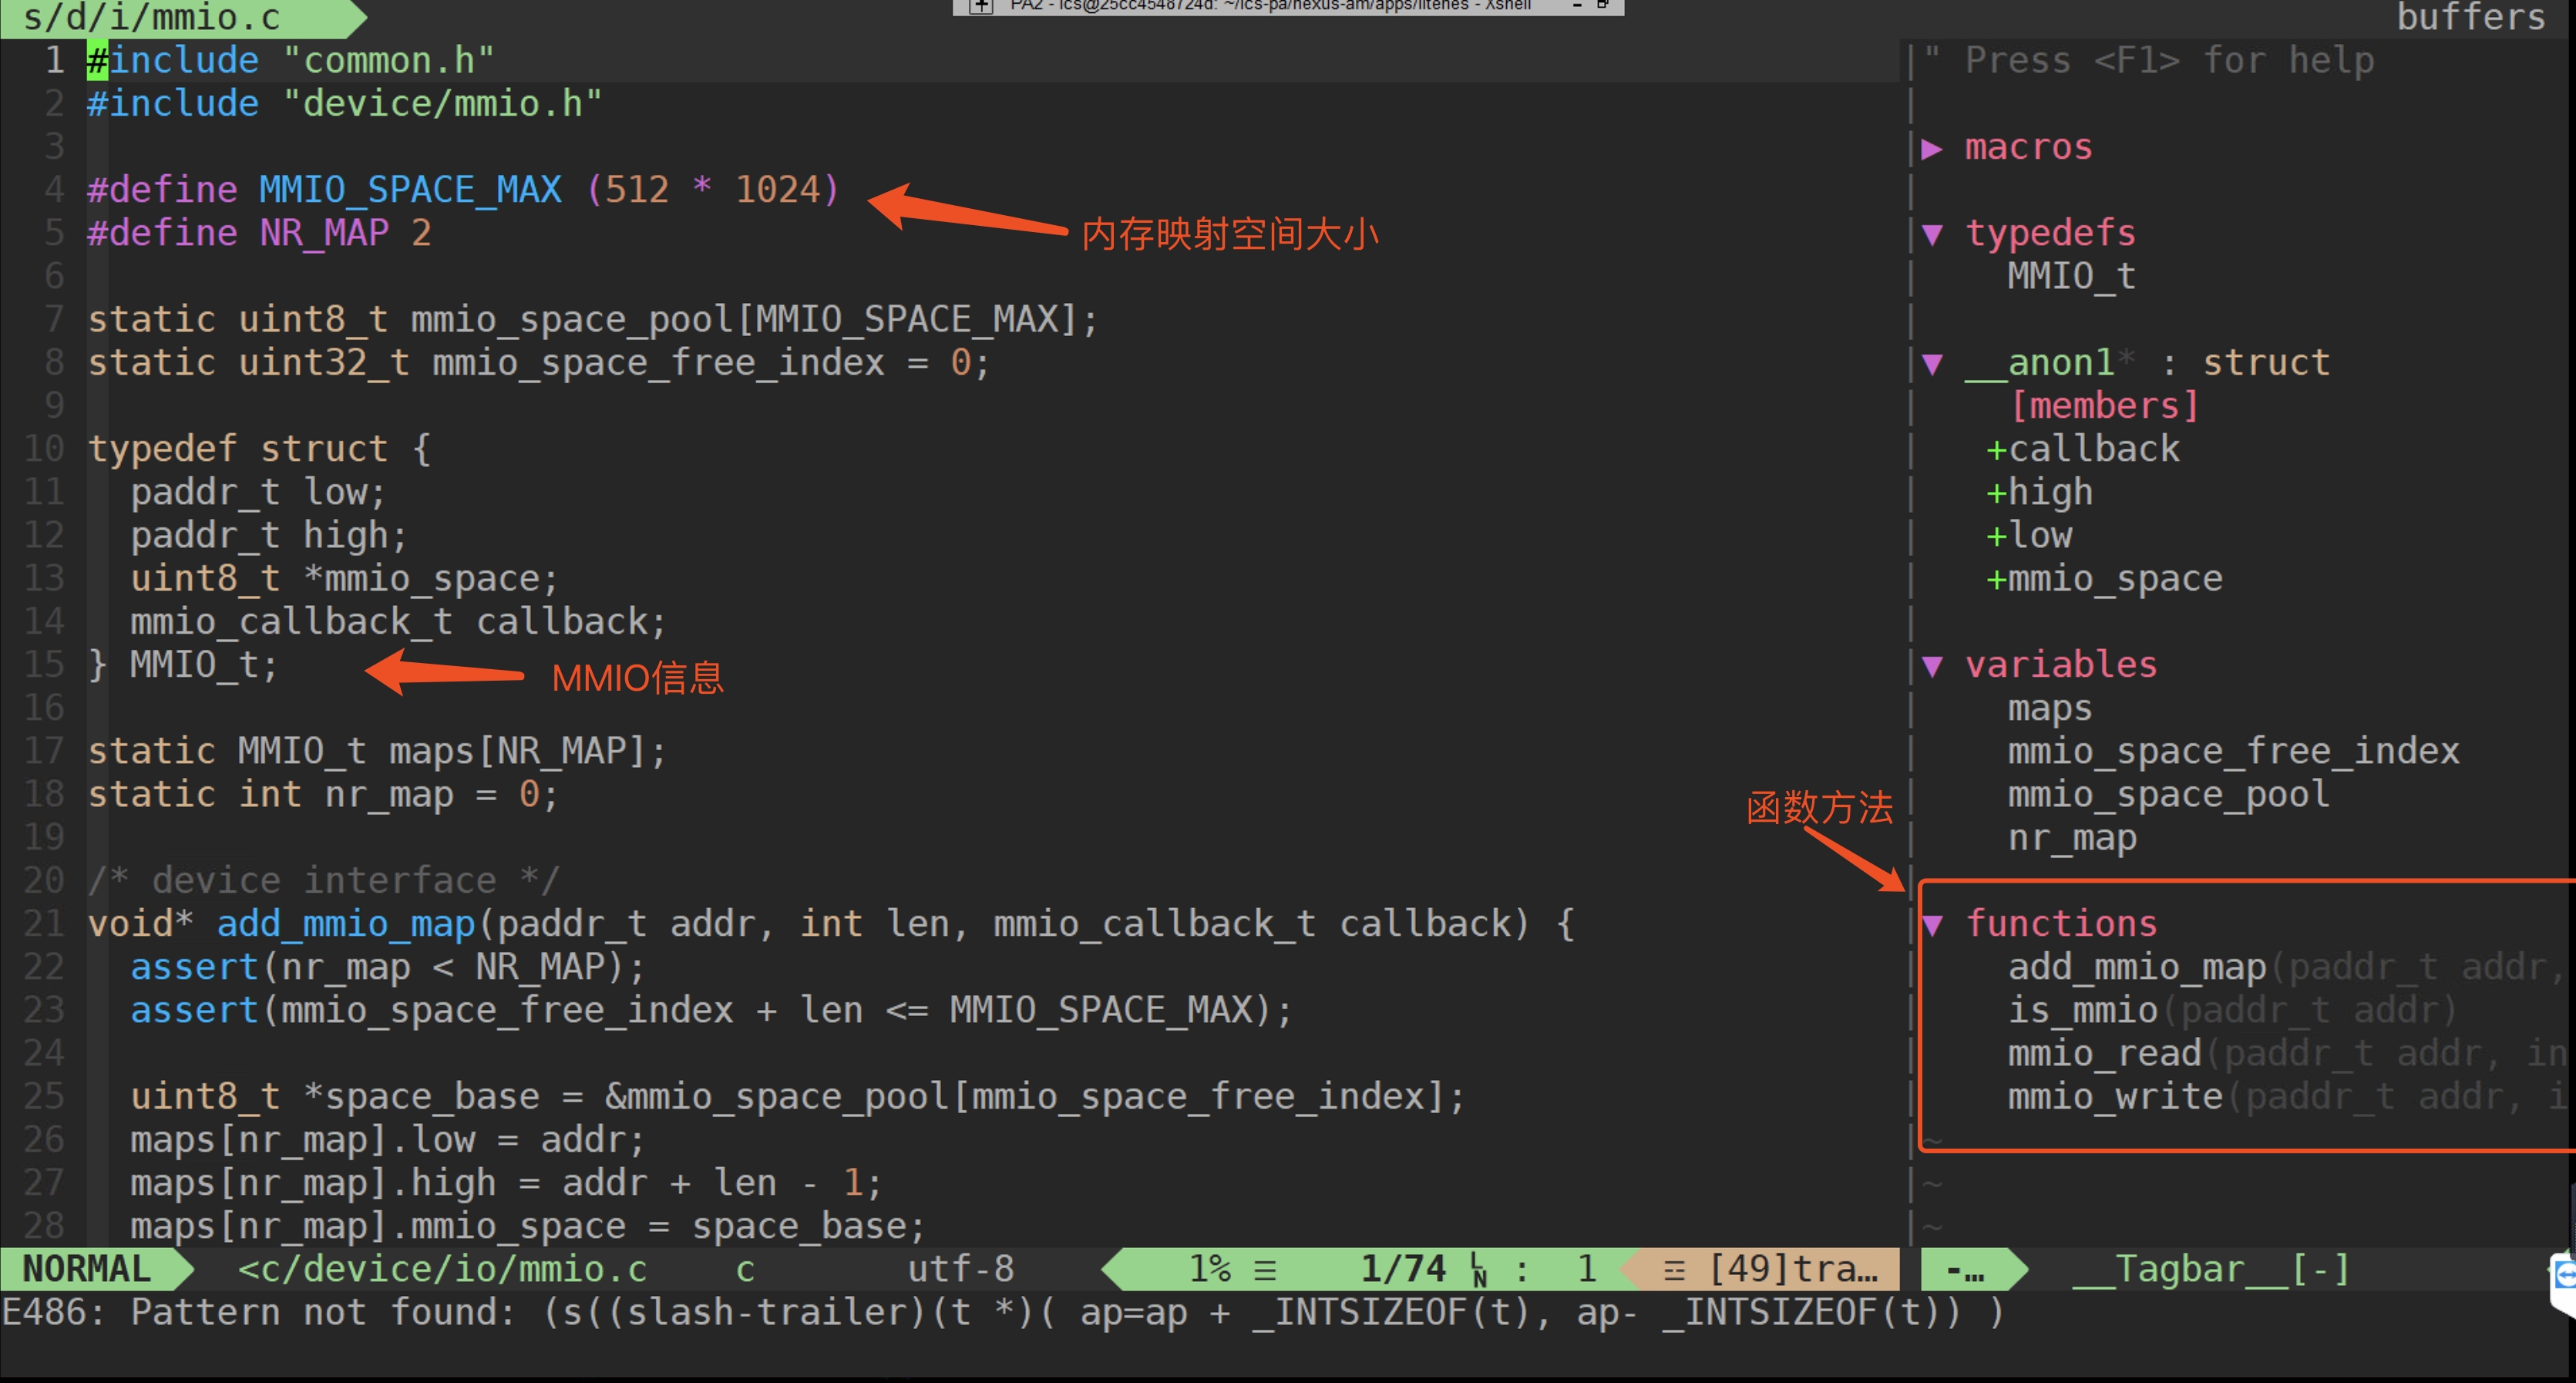
Task: Click the buffers label at top right
Action: [x=2470, y=17]
